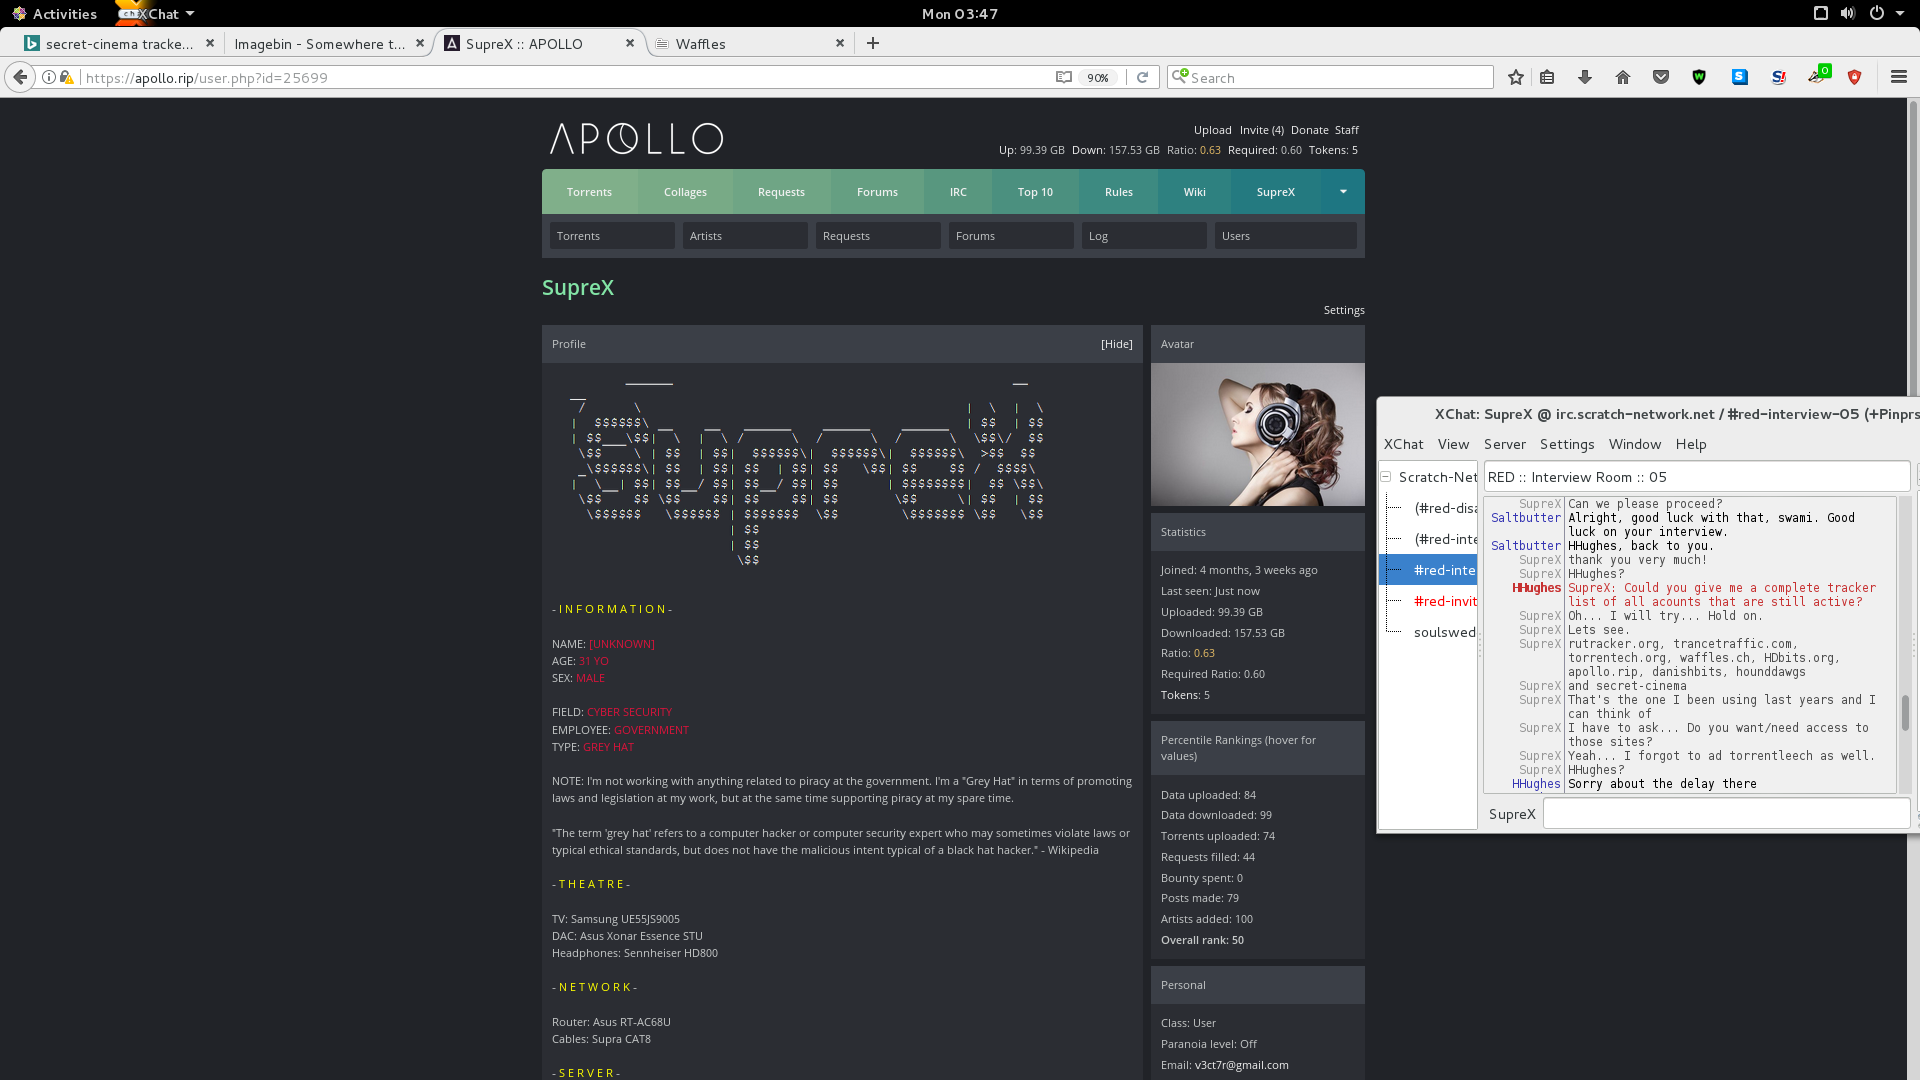Close the Waffles tab

click(840, 43)
